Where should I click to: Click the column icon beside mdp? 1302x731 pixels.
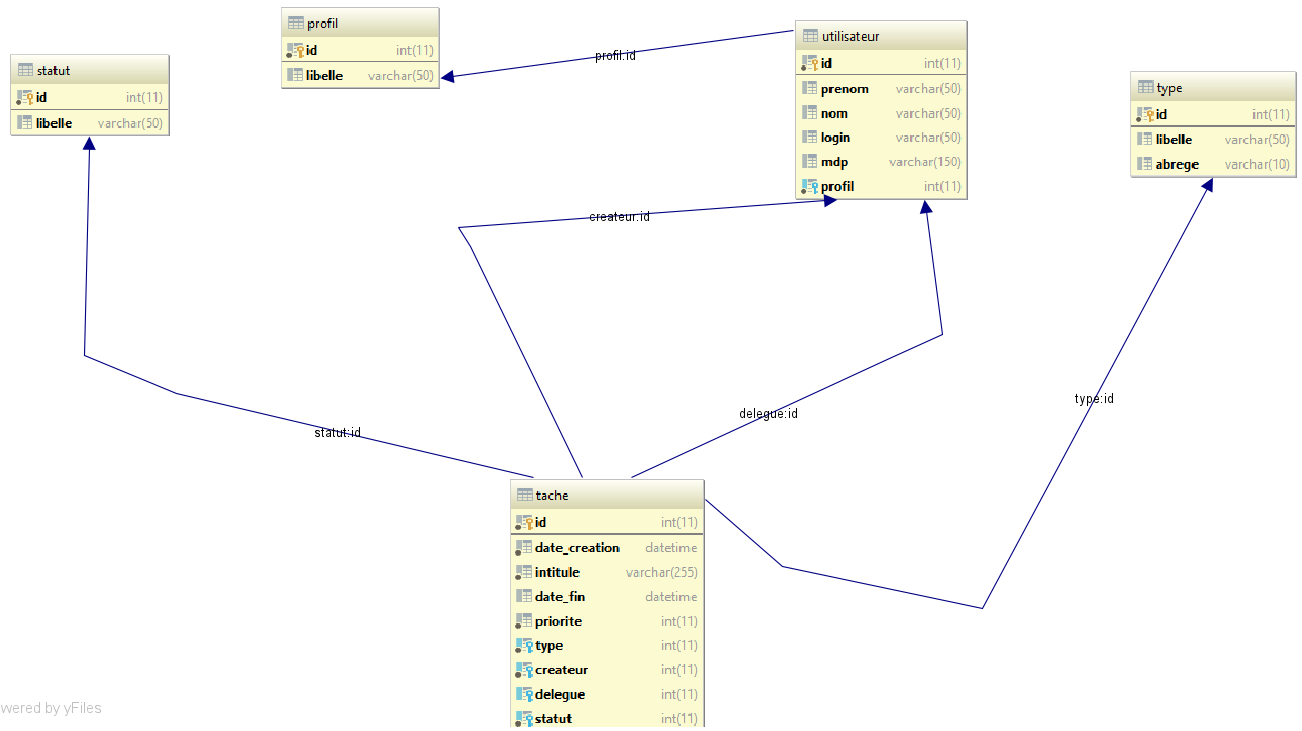810,162
